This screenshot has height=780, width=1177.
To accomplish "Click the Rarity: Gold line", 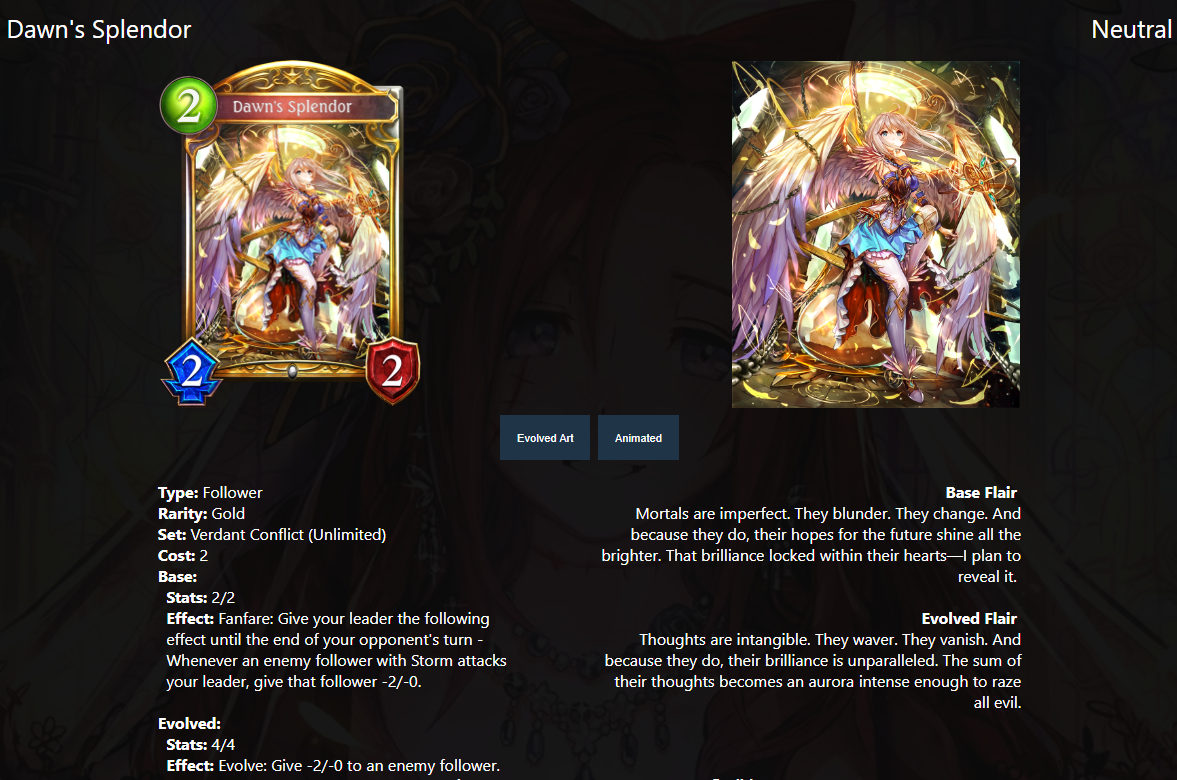I will (201, 513).
